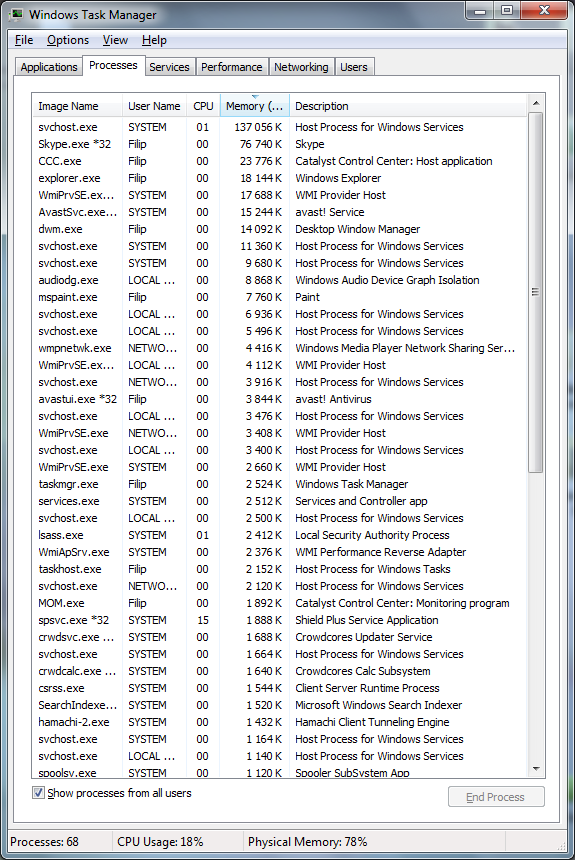Select the spsvc.exe *32 process row
The image size is (575, 860).
280,620
